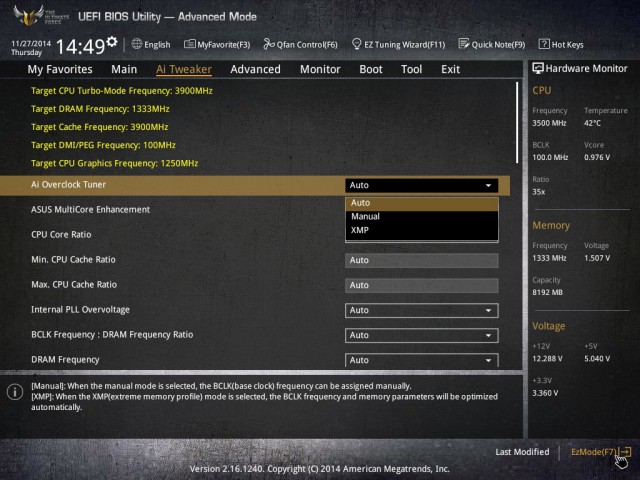Click Target DMI/PEG Frequency: 100MHz
Screen dimensions: 640x480
point(103,145)
